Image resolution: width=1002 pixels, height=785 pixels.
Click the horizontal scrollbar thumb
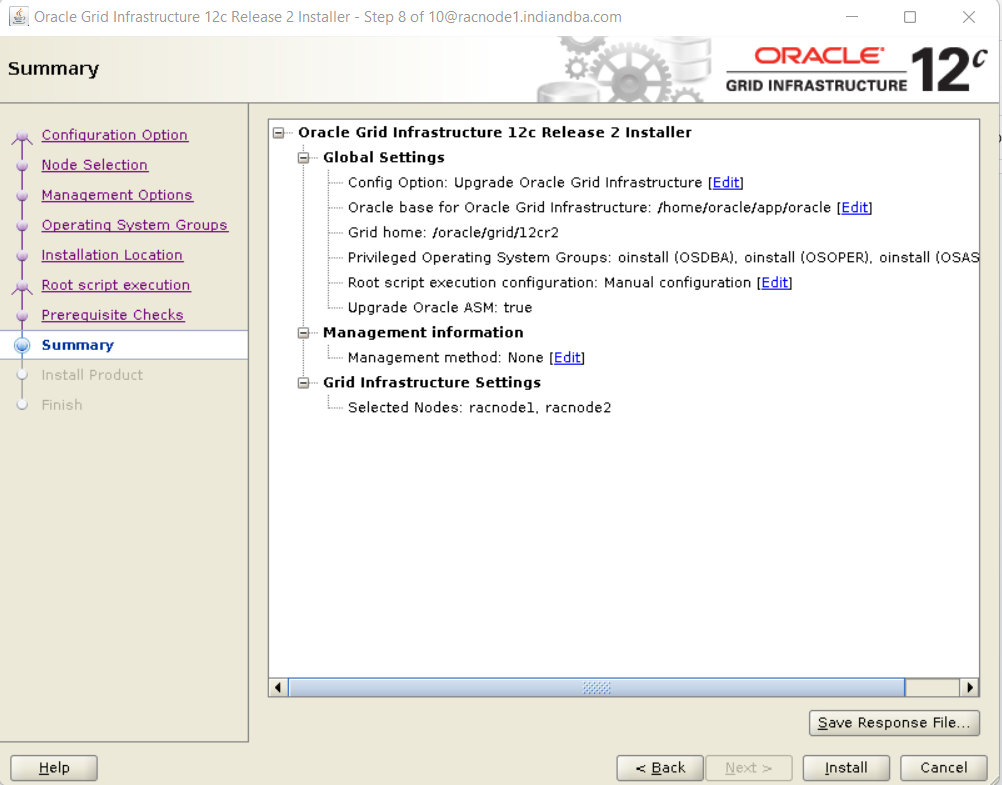pos(597,688)
